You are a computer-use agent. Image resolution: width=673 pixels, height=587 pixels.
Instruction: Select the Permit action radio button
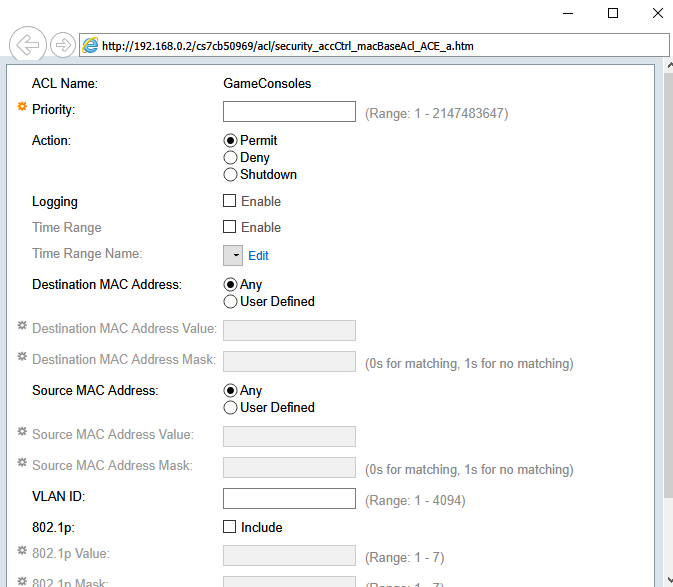click(x=230, y=141)
